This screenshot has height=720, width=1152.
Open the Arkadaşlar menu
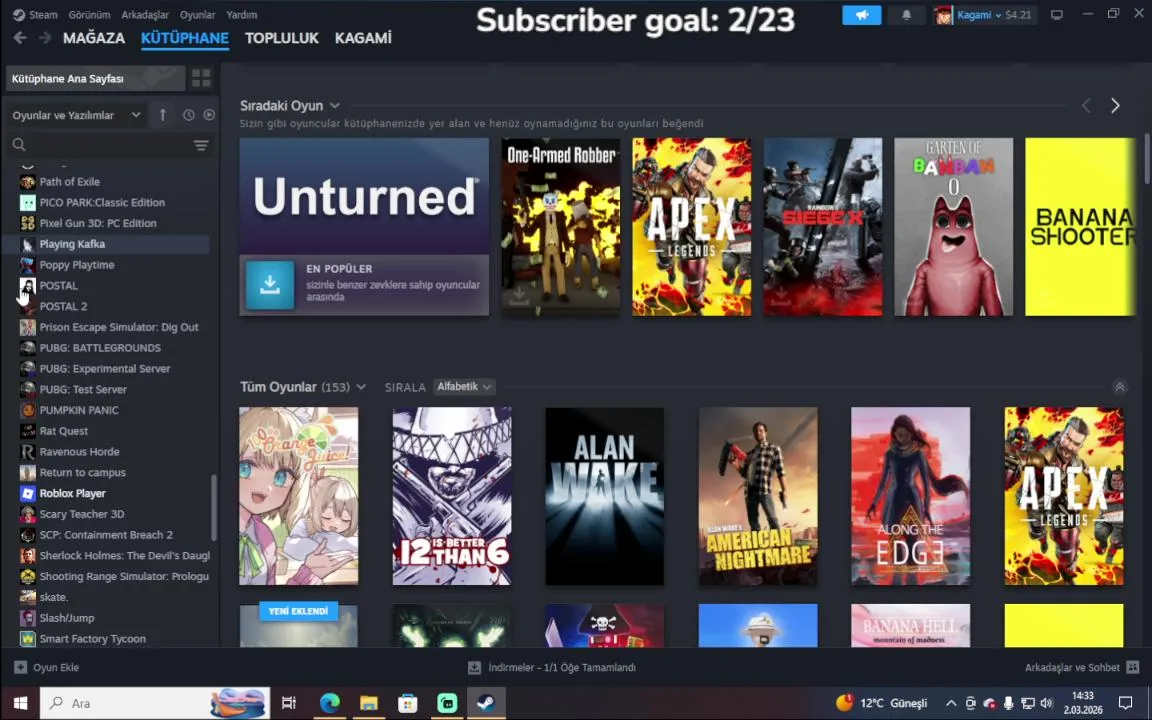pos(145,15)
